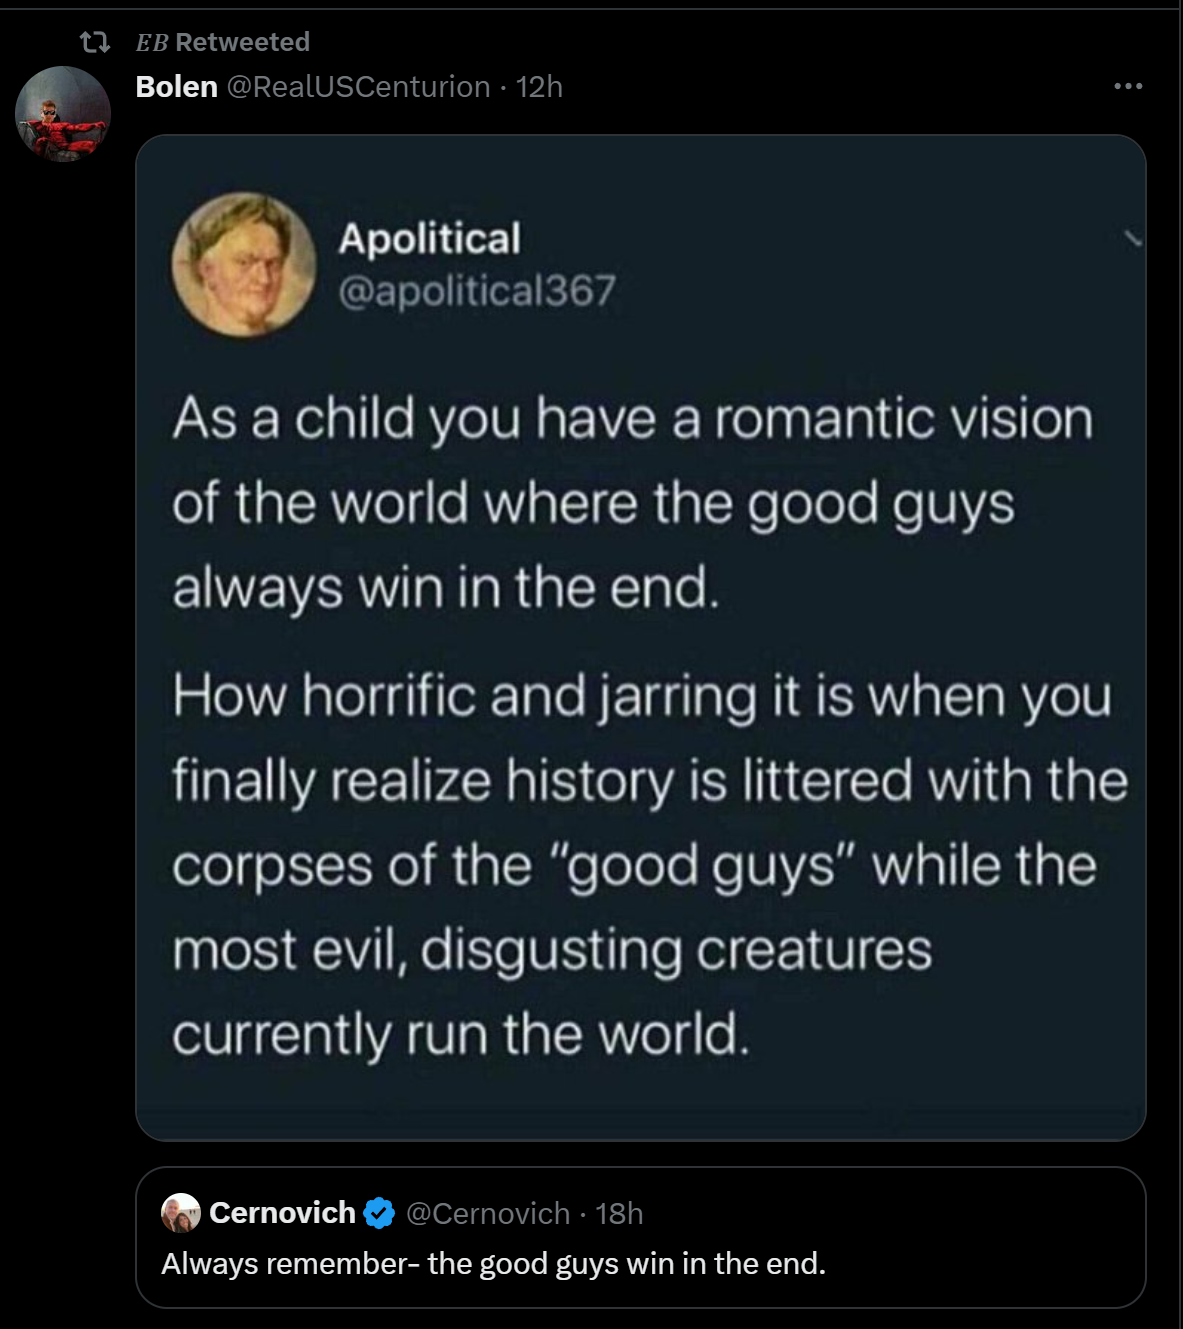
Task: Click the "As a child" paragraph in the image
Action: [632, 502]
